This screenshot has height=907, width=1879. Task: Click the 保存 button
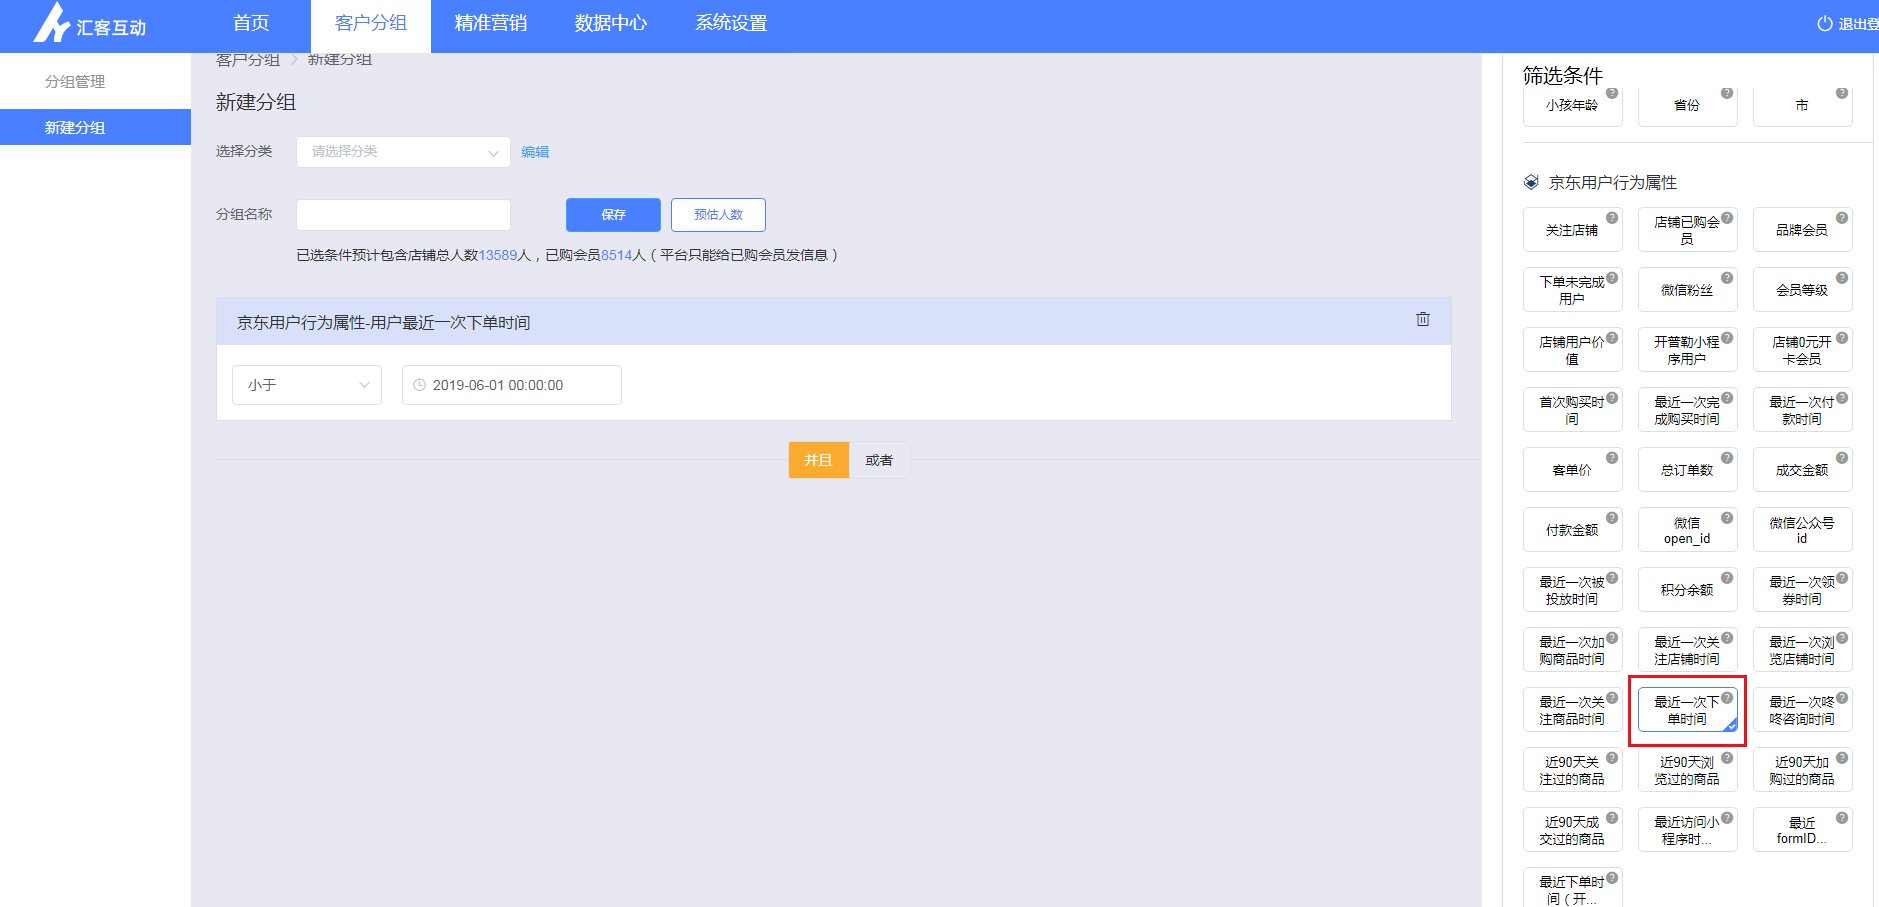(x=613, y=215)
